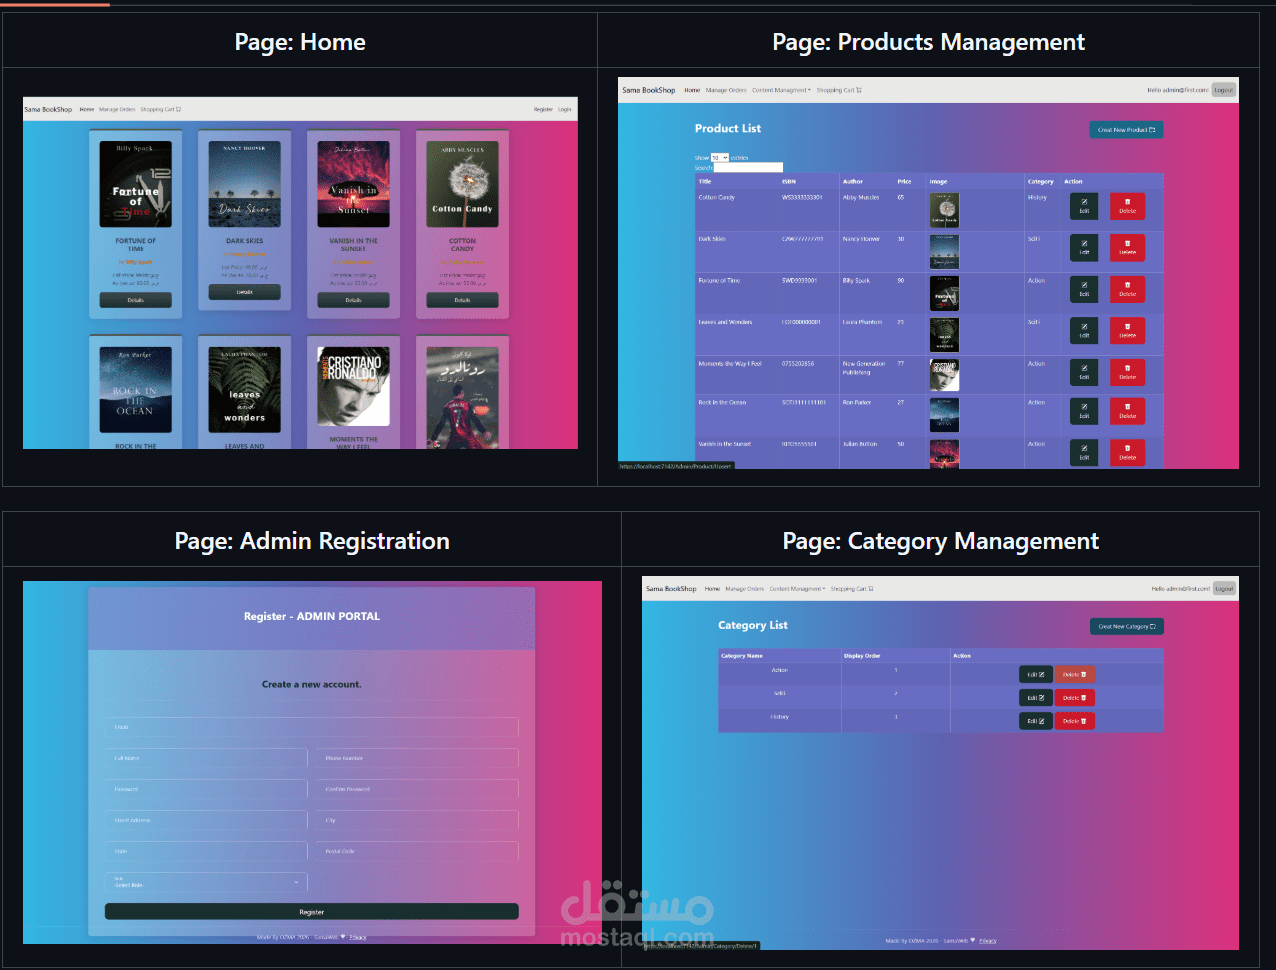1276x970 pixels.
Task: Expand Content Management menu on Category page
Action: point(797,588)
